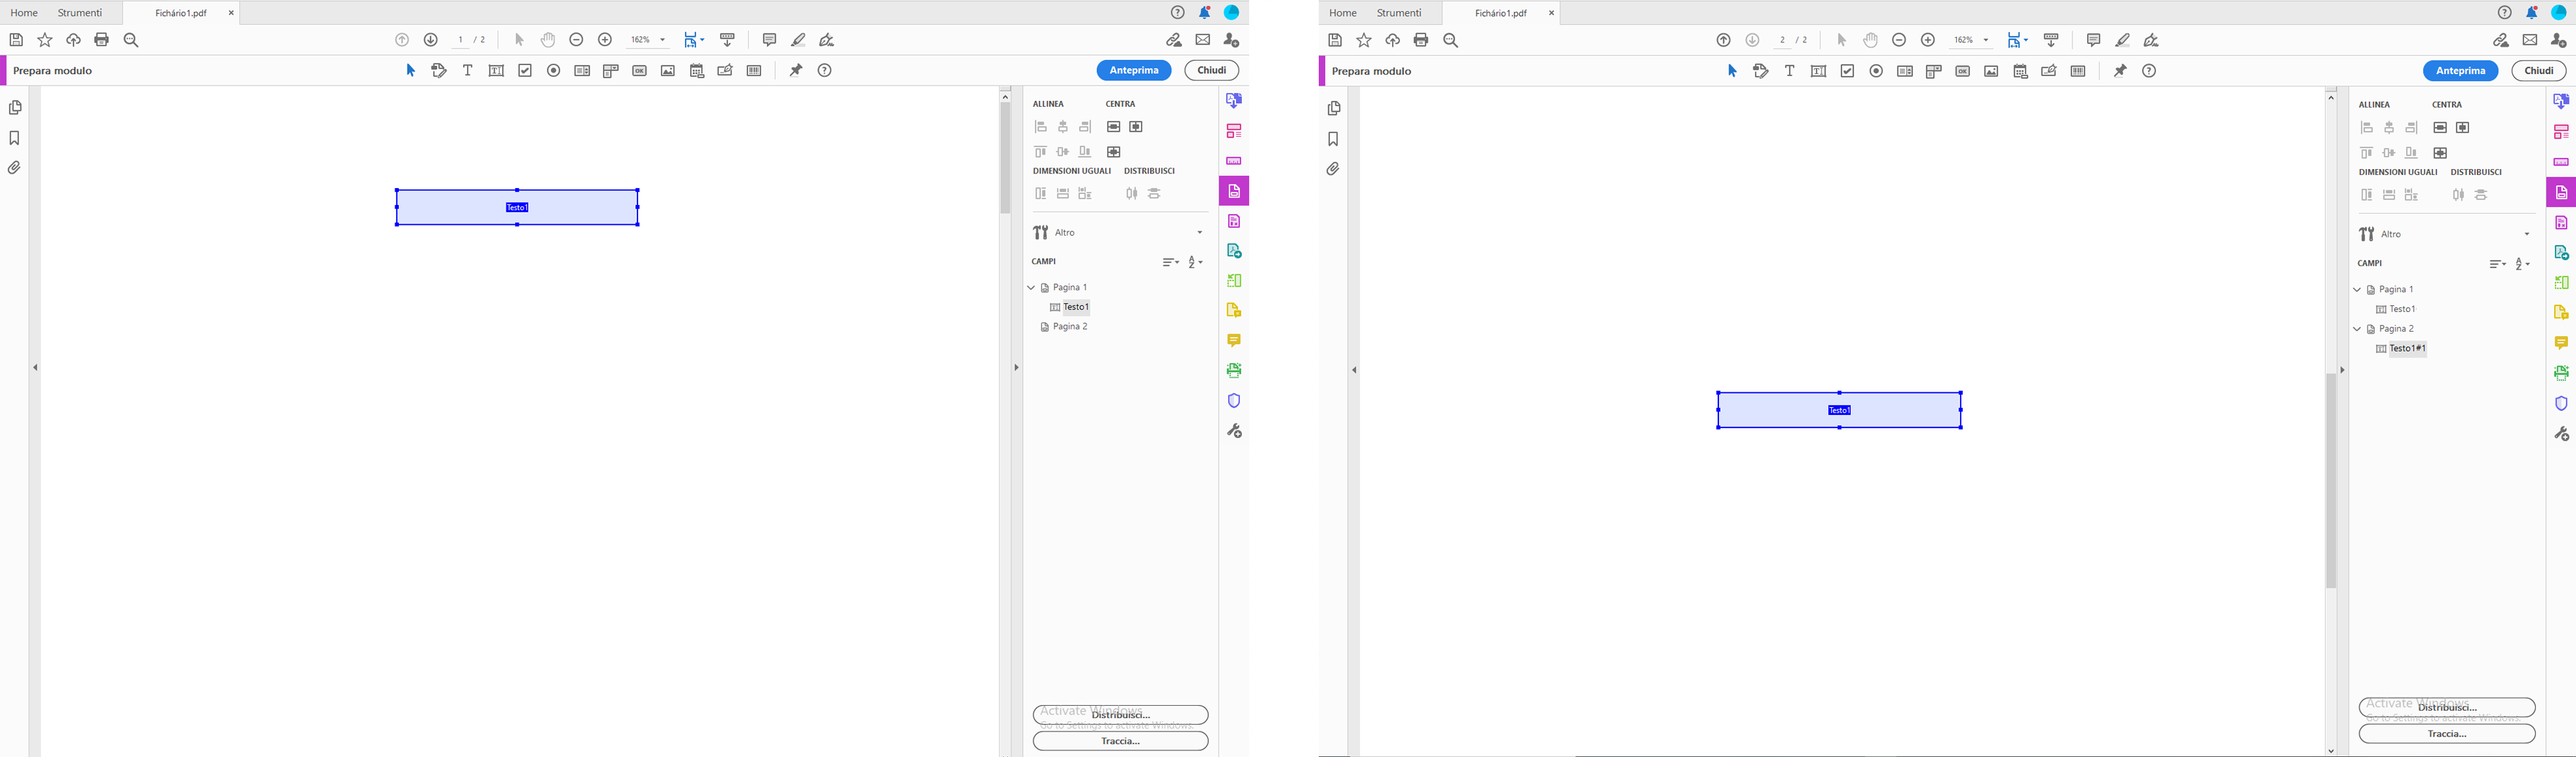This screenshot has height=757, width=2576.
Task: Open the Strumenti tab in left window
Action: click(80, 13)
